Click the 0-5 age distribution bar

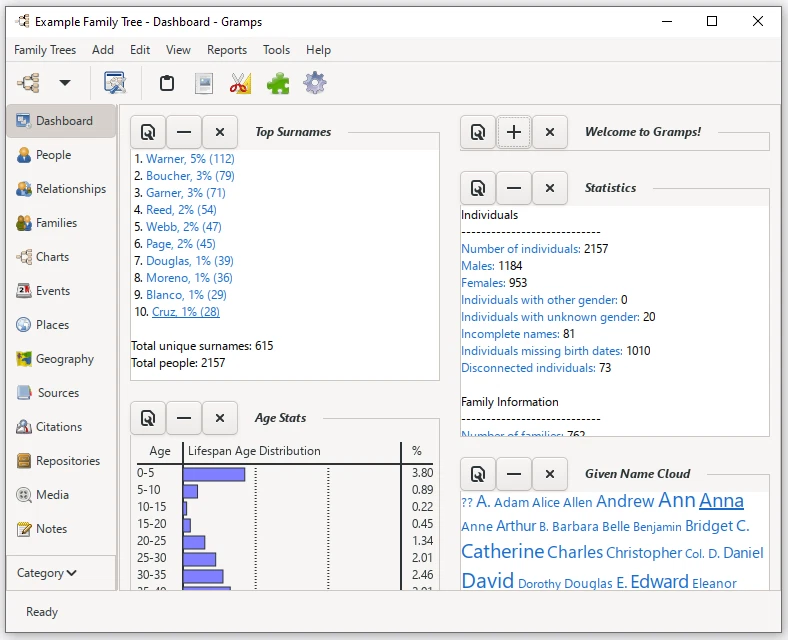(x=214, y=474)
